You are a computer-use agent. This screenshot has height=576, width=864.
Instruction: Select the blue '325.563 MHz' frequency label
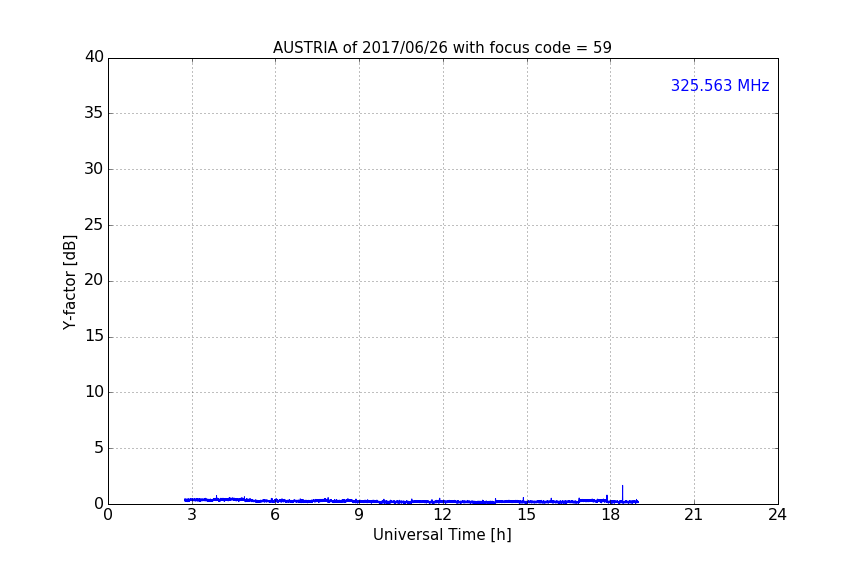coord(720,85)
